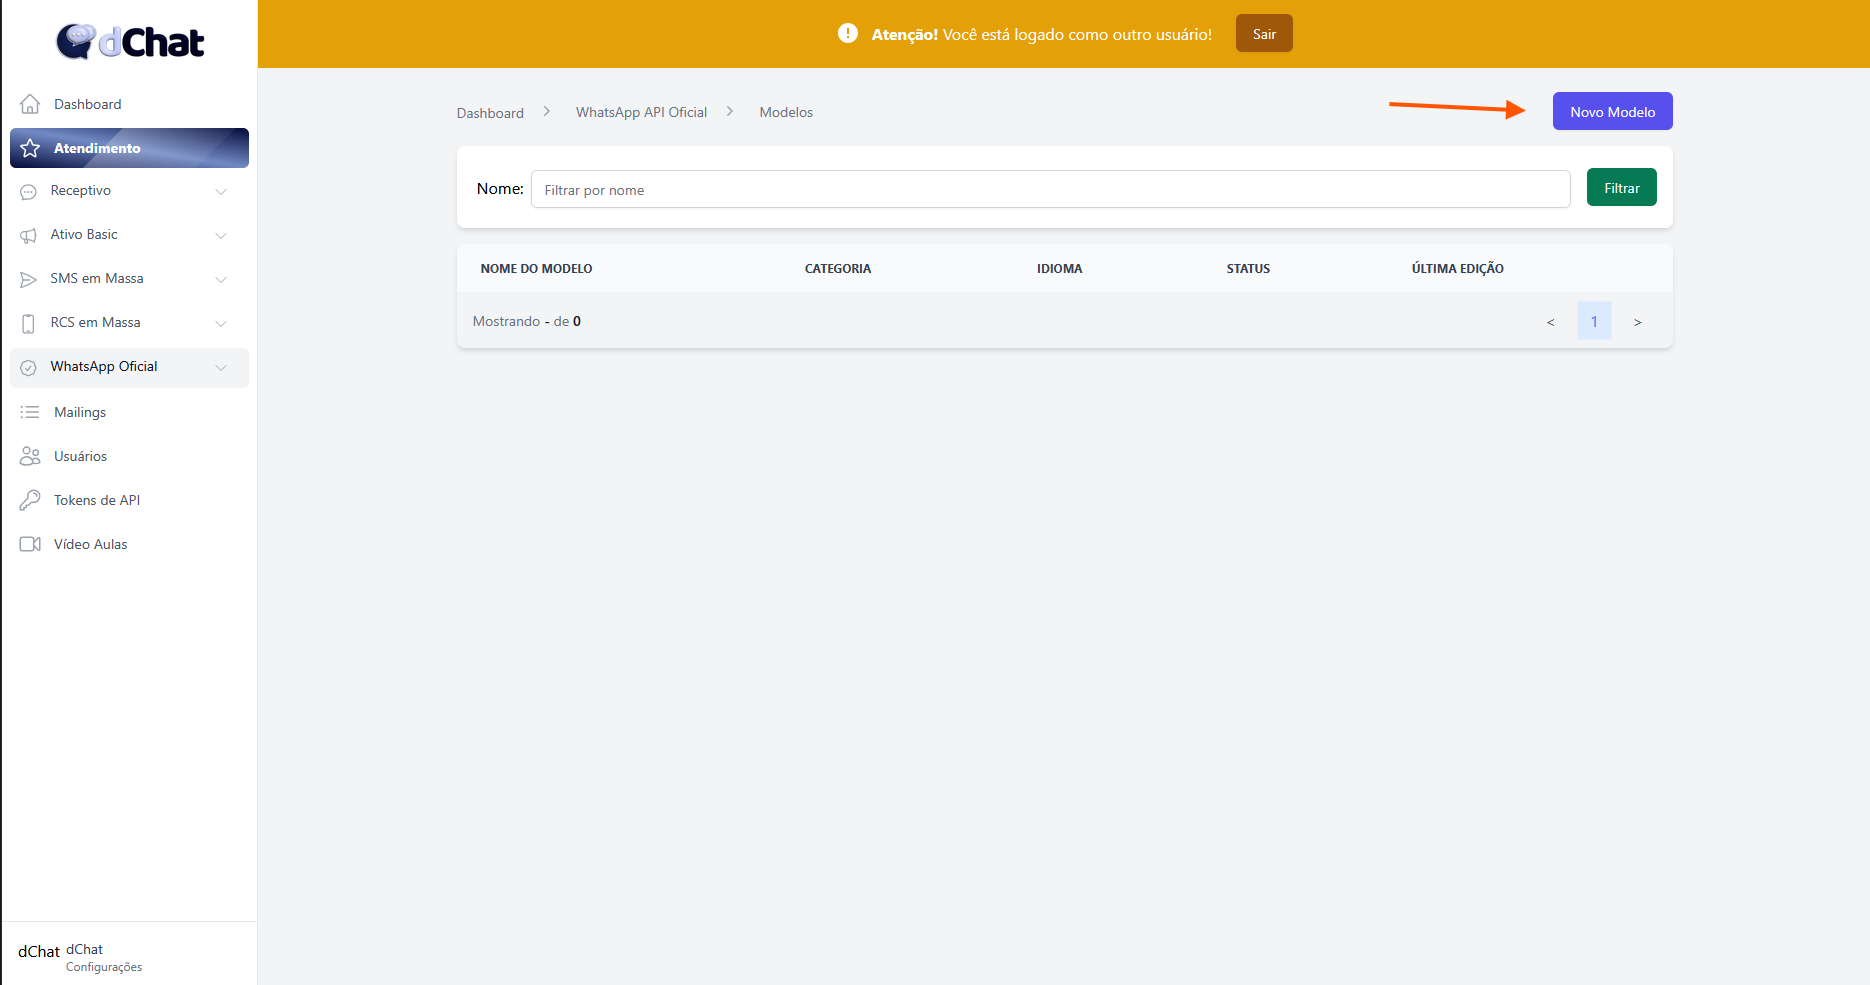The width and height of the screenshot is (1870, 985).
Task: Open the WhatsApp Oficial menu item
Action: [x=104, y=367]
